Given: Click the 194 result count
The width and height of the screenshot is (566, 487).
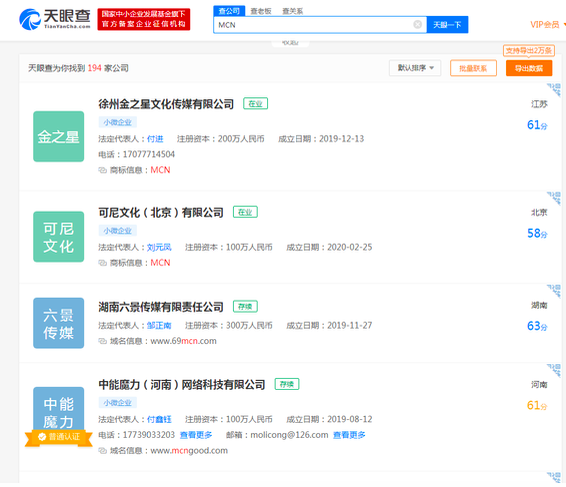Looking at the screenshot, I should coord(95,68).
